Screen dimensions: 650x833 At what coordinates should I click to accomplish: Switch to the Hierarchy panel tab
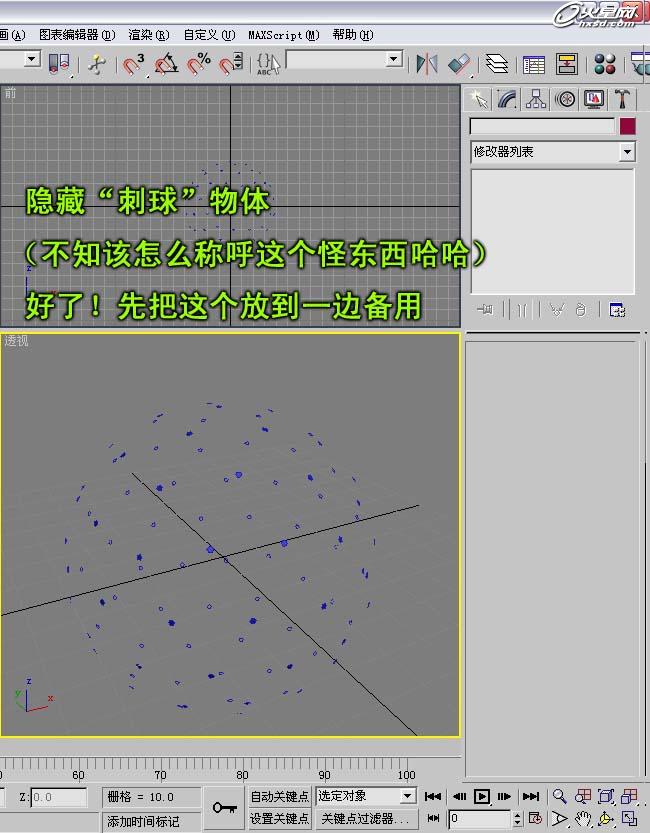(x=537, y=98)
